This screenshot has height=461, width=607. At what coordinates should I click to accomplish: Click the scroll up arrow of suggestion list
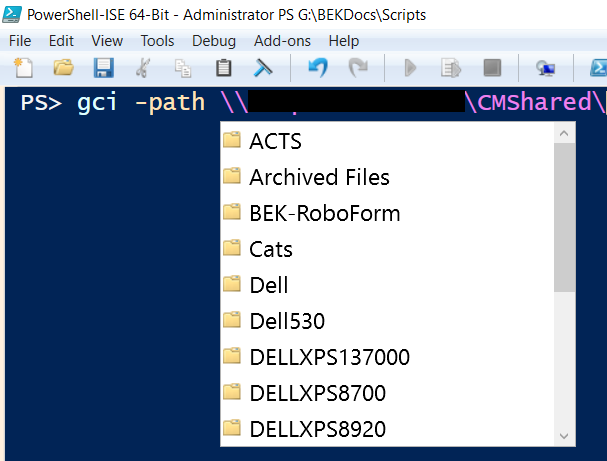click(564, 134)
